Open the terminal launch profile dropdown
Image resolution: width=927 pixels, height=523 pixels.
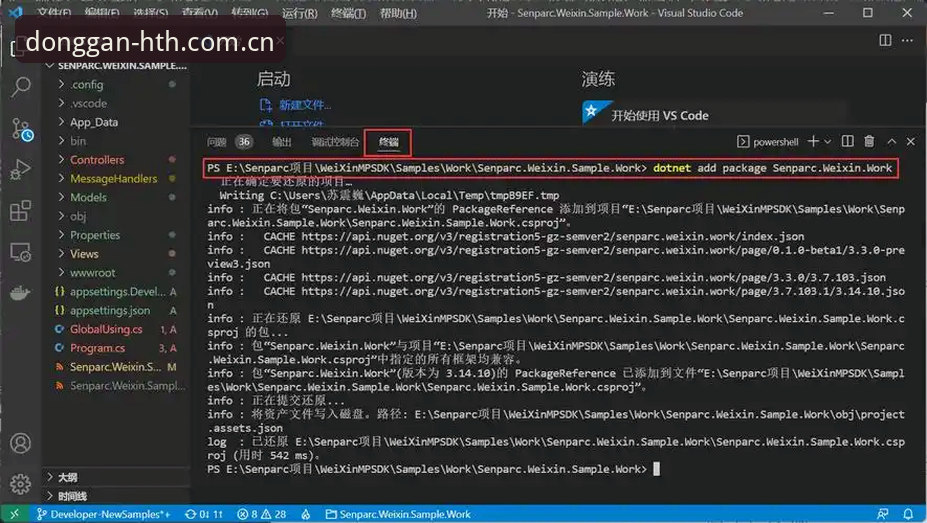click(828, 142)
